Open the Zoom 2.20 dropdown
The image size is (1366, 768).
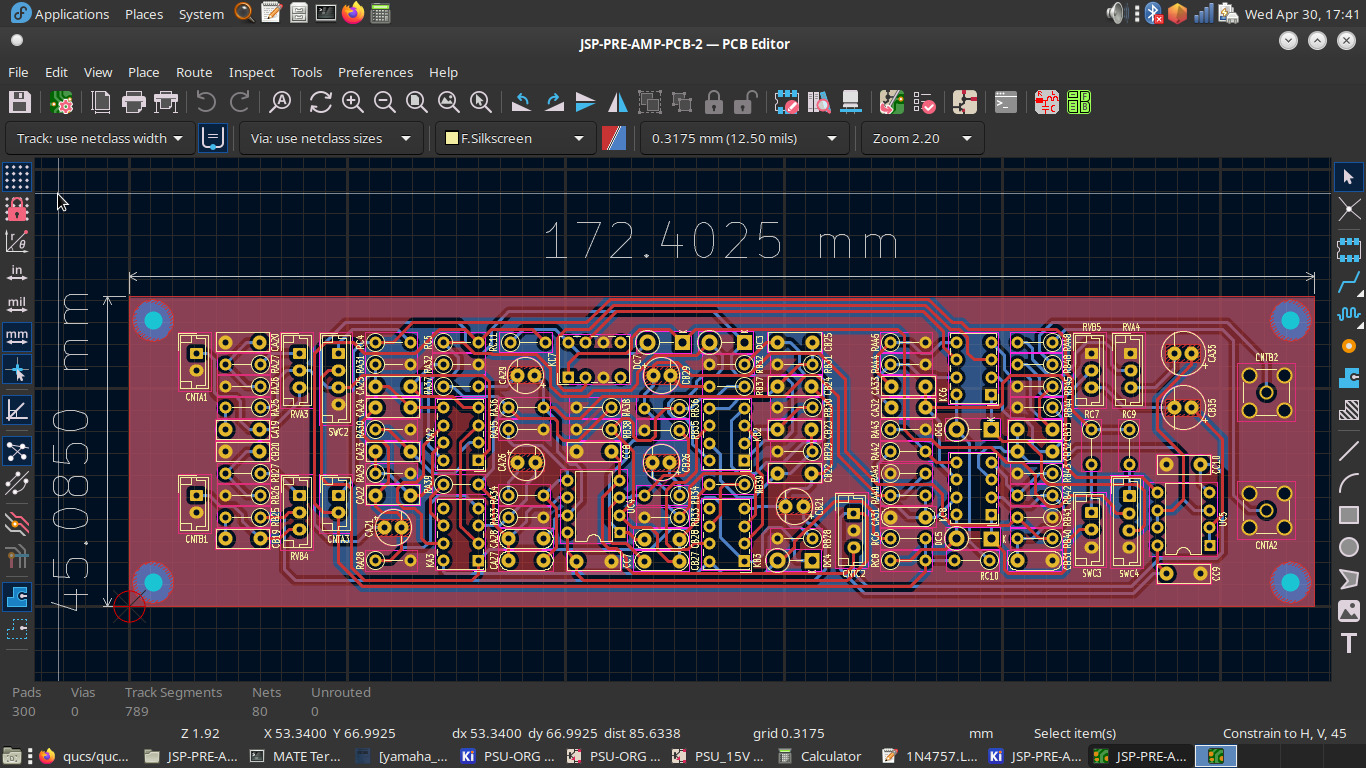click(922, 138)
